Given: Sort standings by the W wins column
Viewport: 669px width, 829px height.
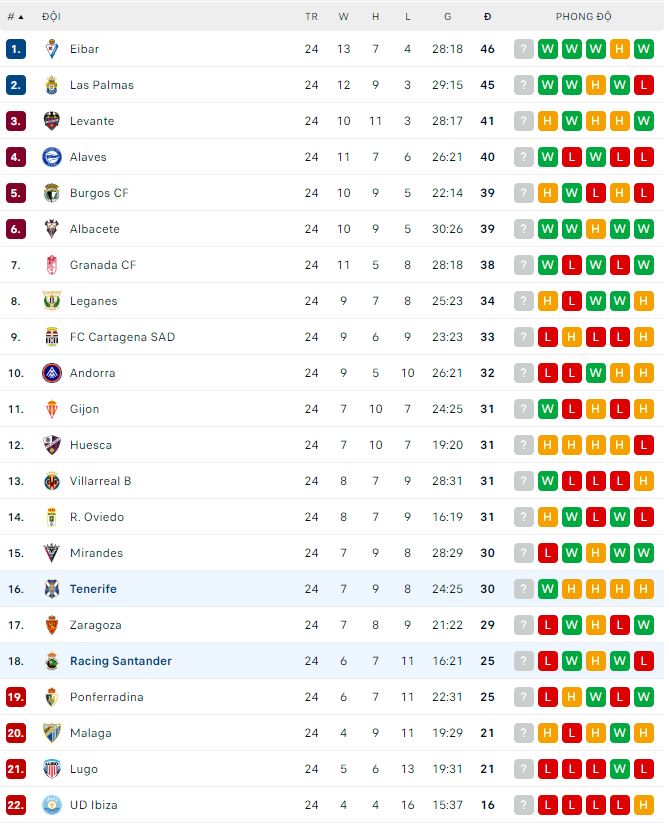Looking at the screenshot, I should pyautogui.click(x=343, y=17).
